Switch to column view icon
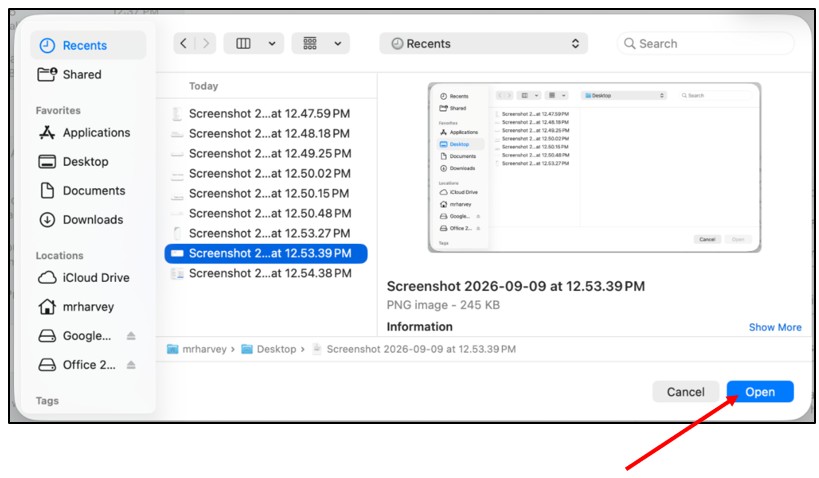Screen dimensions: 819x478 243,43
